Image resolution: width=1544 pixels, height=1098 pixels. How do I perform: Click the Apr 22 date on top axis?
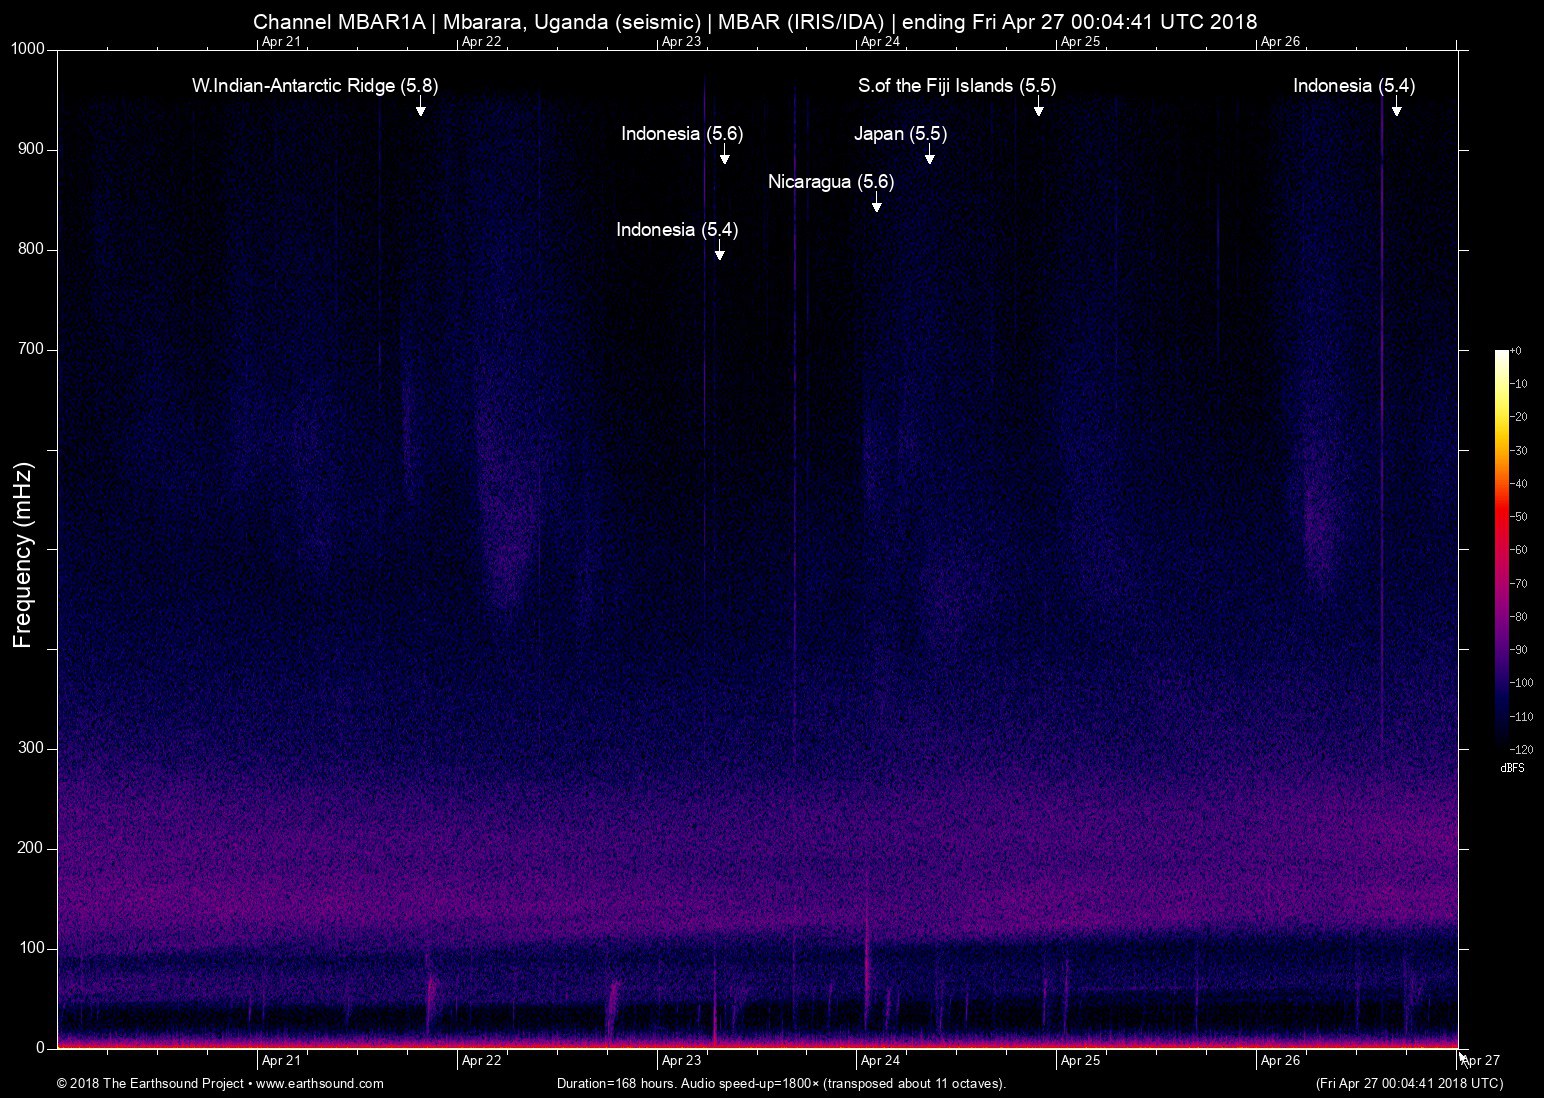(481, 42)
